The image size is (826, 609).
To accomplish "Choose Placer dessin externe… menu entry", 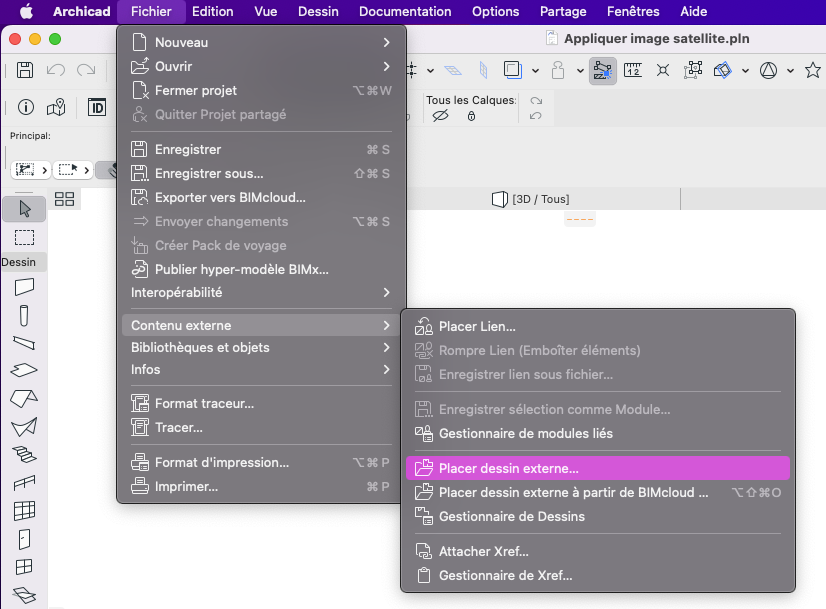I will pyautogui.click(x=598, y=468).
